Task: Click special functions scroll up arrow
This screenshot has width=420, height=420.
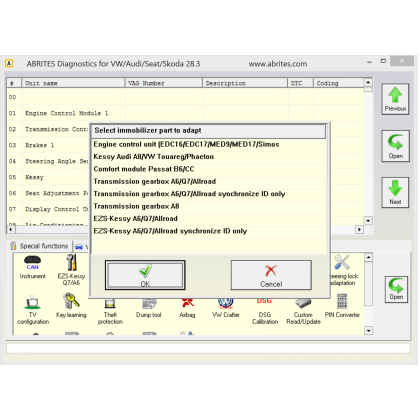Action: pyautogui.click(x=368, y=258)
